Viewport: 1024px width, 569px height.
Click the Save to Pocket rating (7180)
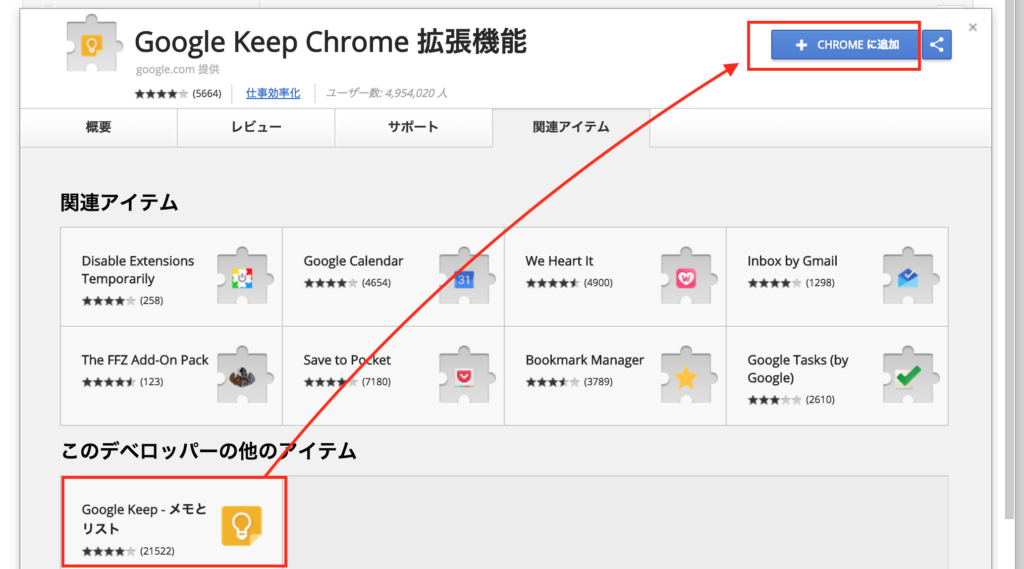pyautogui.click(x=347, y=382)
